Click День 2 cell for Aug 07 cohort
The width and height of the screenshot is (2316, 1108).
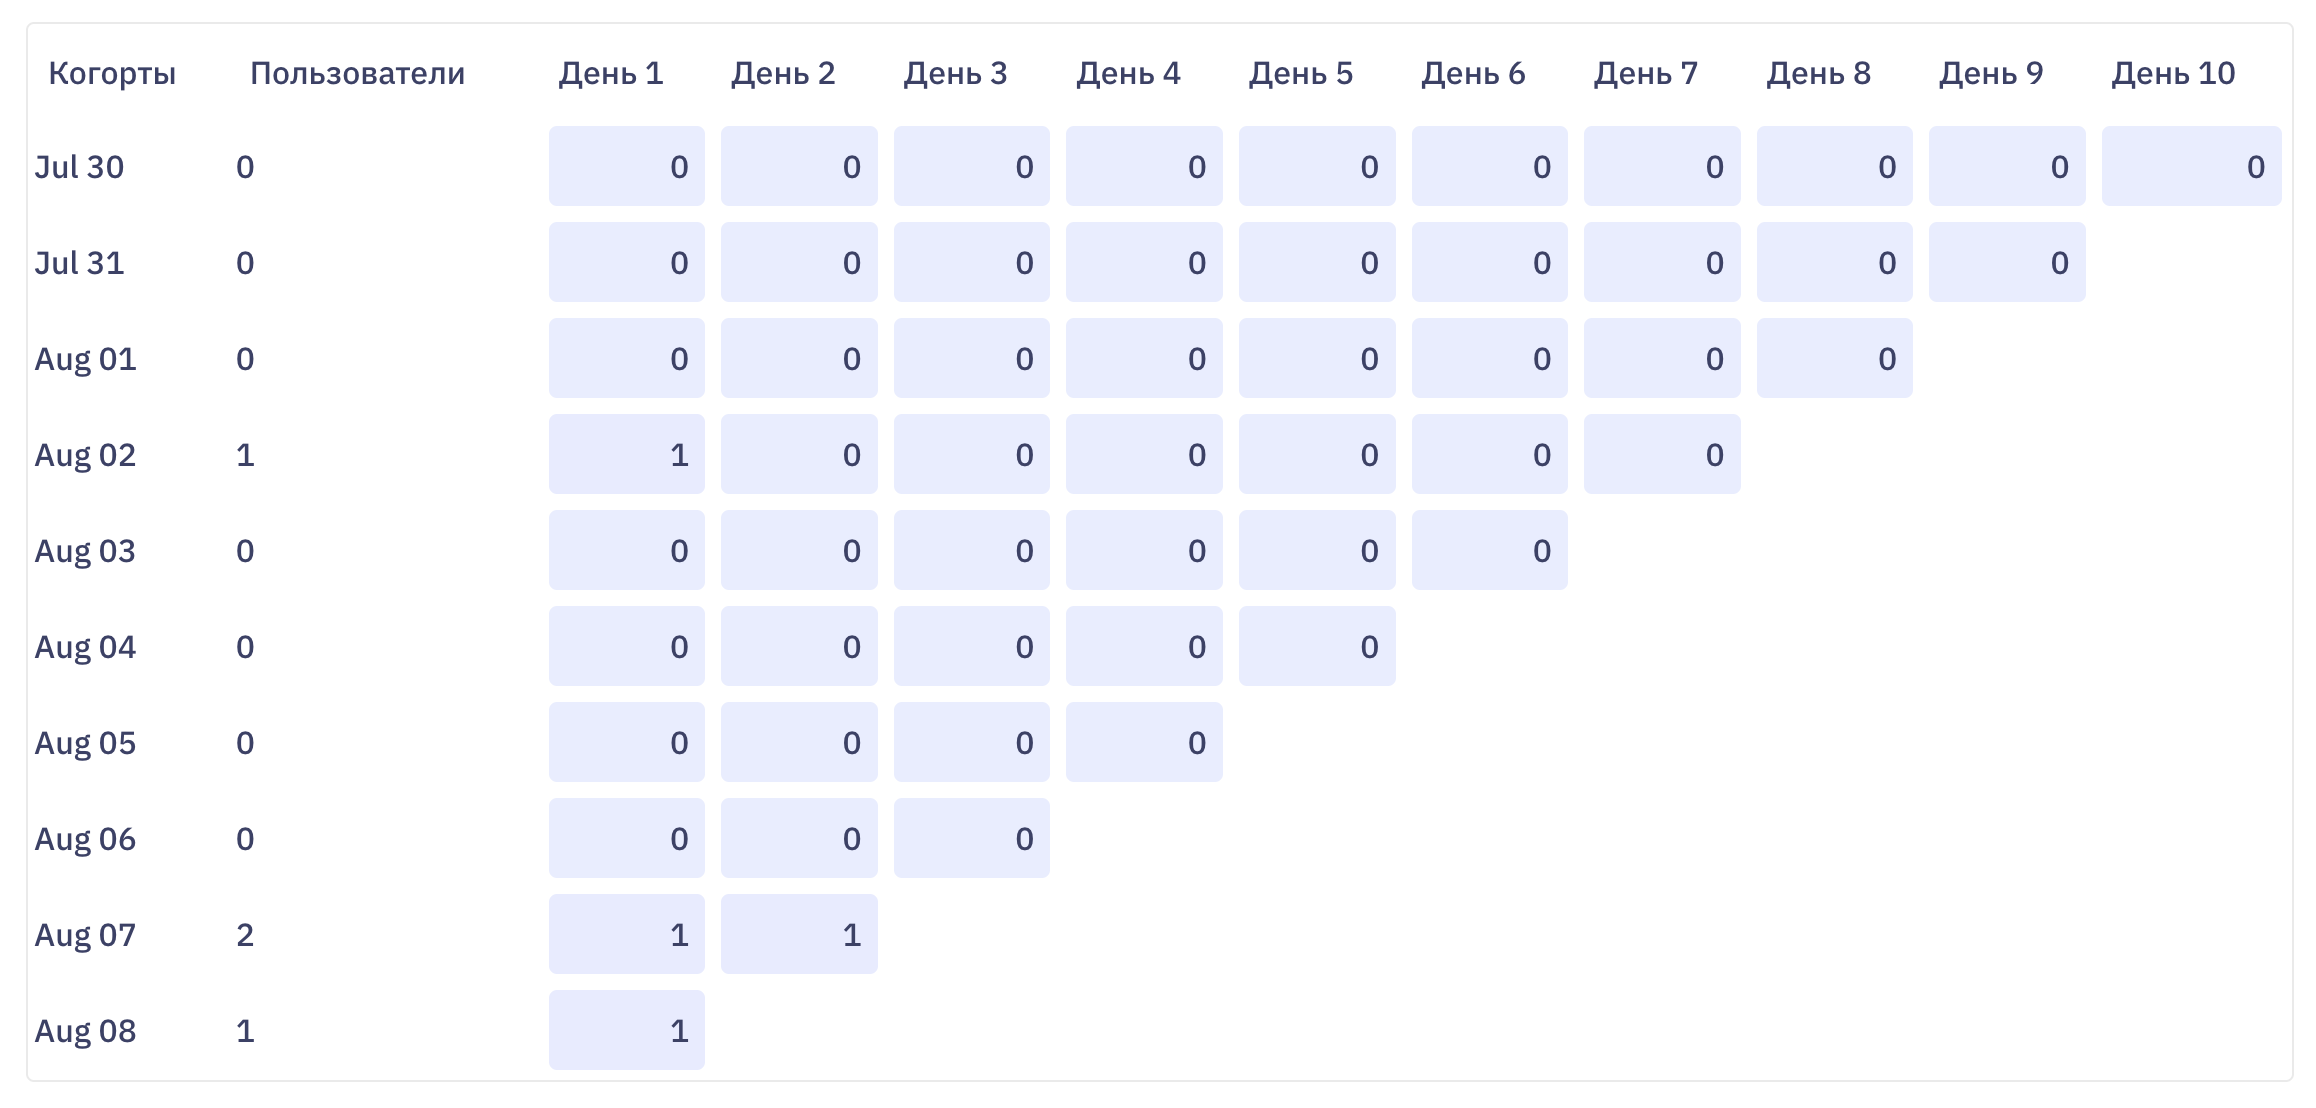[799, 935]
